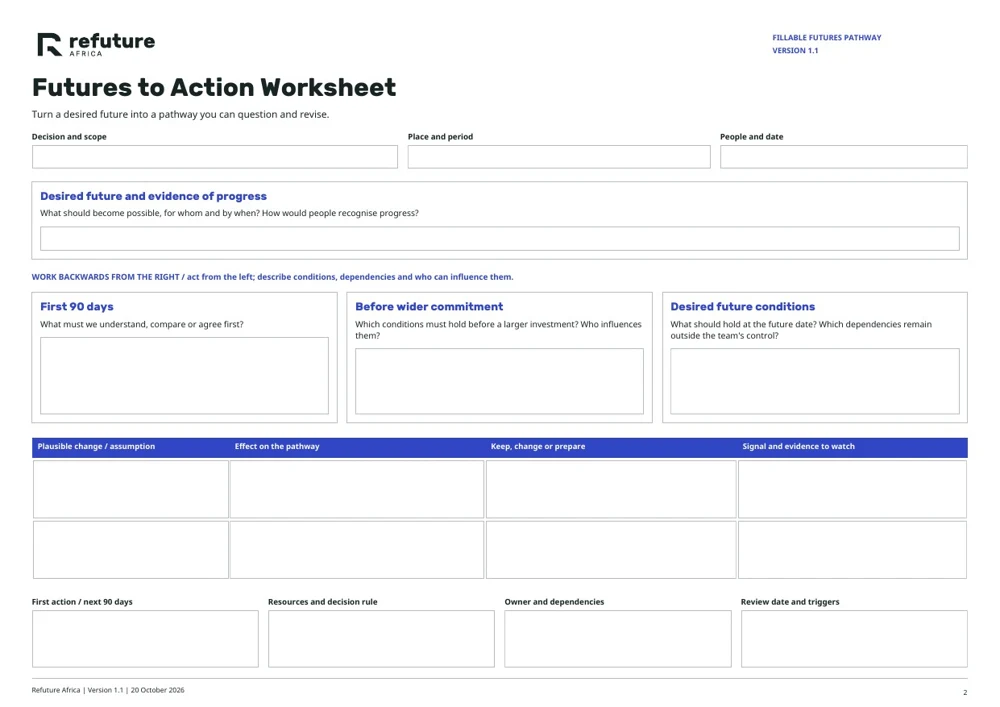This screenshot has width=1000, height=707.
Task: Click the Futures to Action Worksheet title
Action: pos(214,87)
